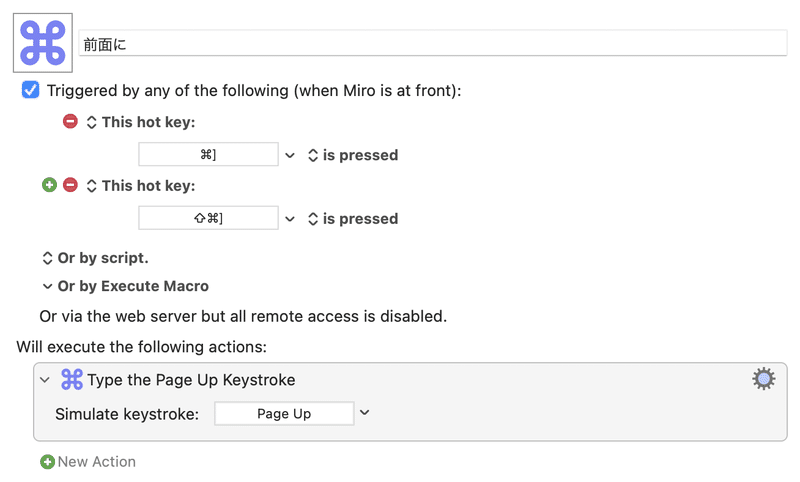Change the first 'This hot key' trigger type
This screenshot has width=800, height=482.
141,122
